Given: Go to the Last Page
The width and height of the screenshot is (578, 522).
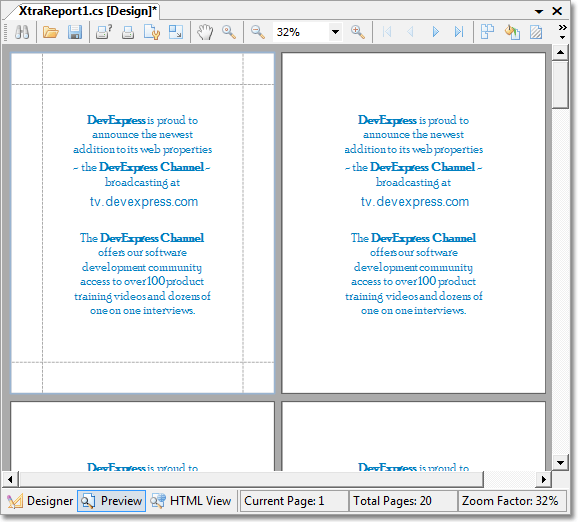Looking at the screenshot, I should point(459,32).
